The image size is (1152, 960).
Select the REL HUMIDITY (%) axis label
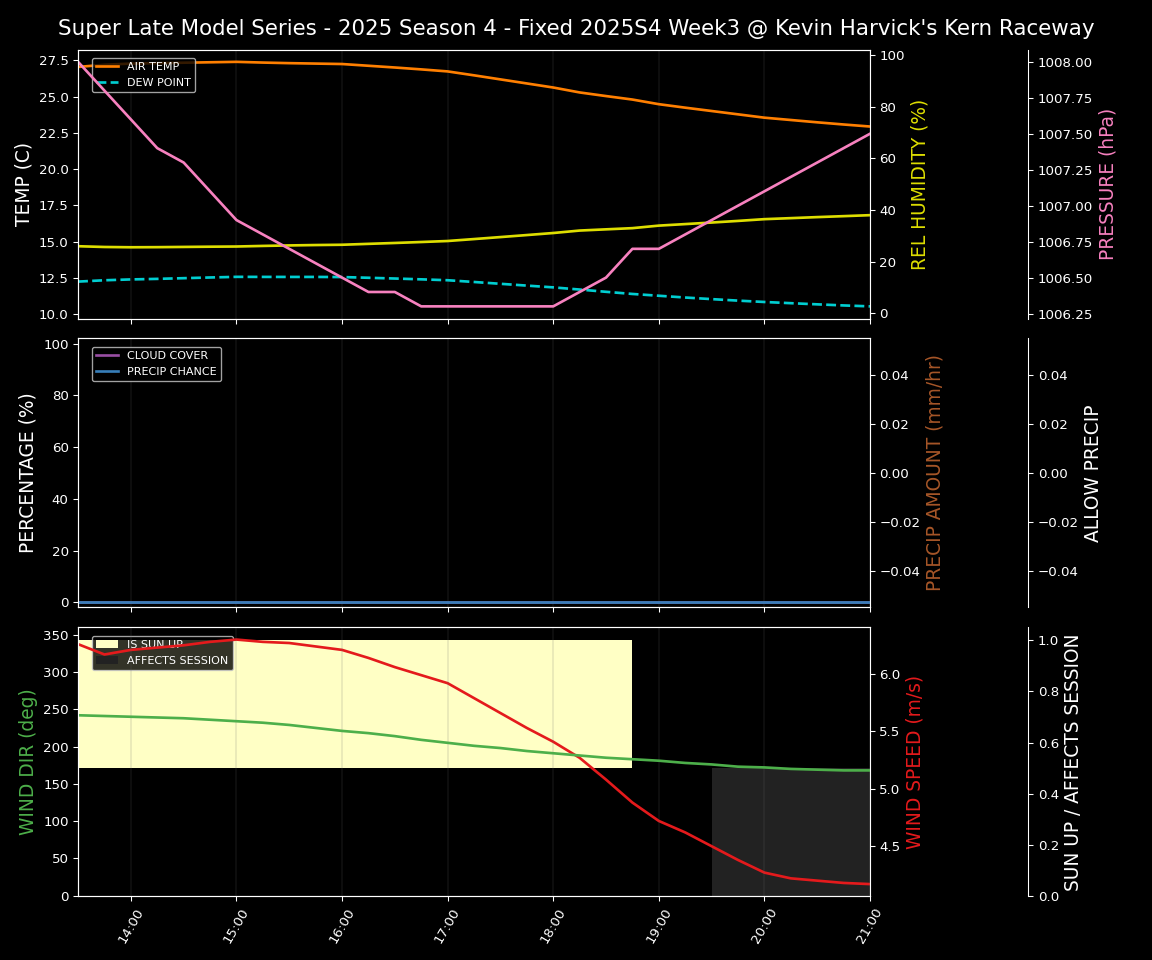919,184
